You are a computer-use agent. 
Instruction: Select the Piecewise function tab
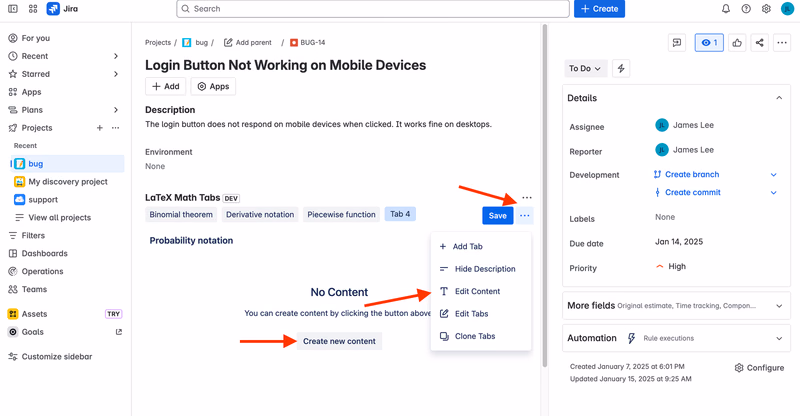(341, 214)
